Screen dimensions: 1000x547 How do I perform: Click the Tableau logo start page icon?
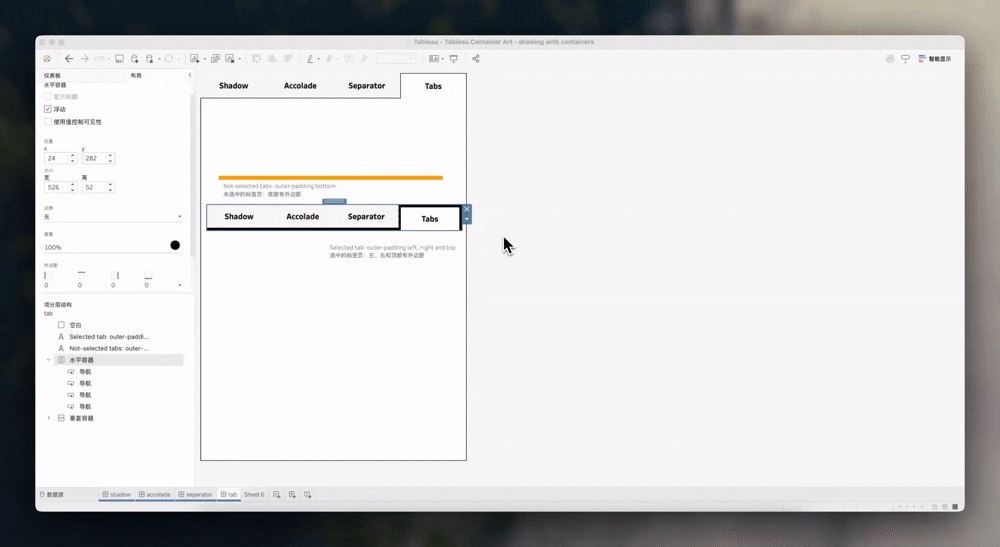coord(45,59)
